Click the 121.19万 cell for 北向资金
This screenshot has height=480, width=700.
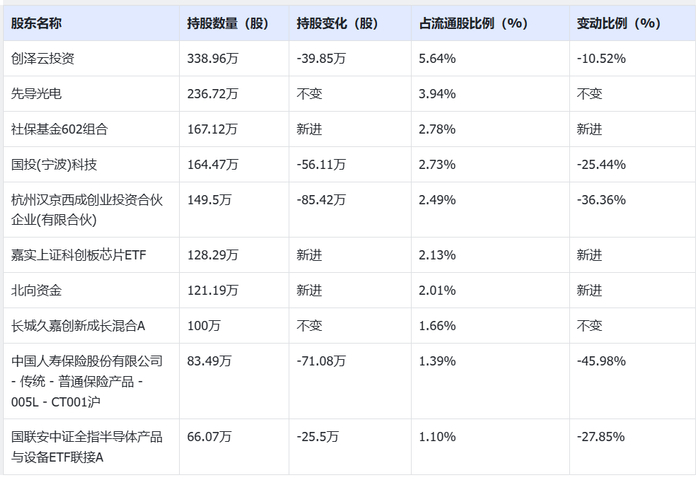[213, 290]
